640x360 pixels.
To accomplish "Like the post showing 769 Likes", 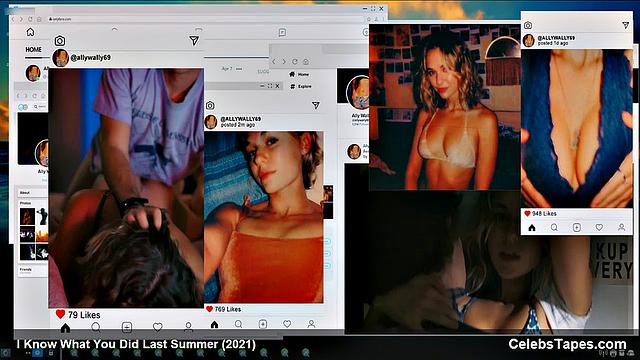I will coord(209,309).
